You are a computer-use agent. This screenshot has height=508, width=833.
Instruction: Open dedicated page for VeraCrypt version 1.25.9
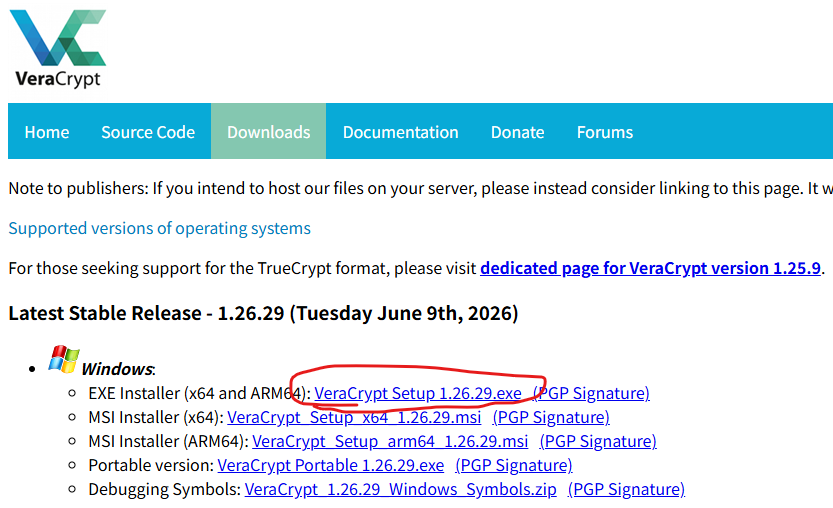[650, 268]
